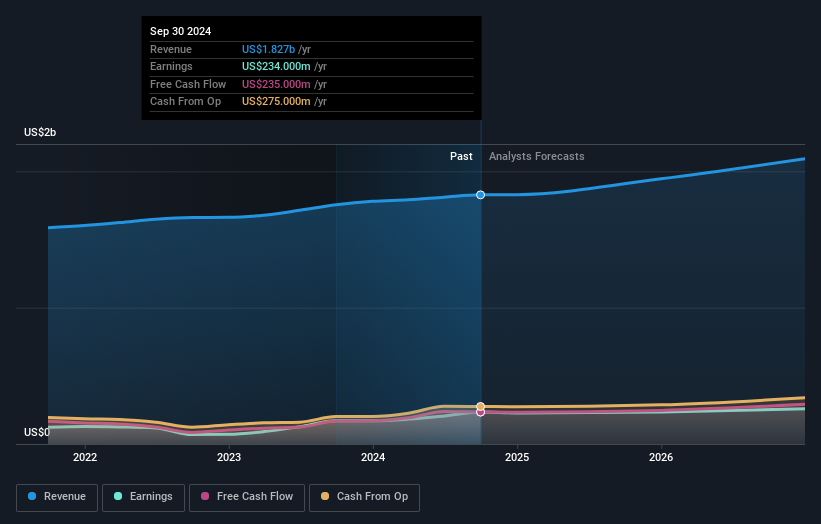Click the Sep 30 2024 tooltip date
Image resolution: width=821 pixels, height=524 pixels.
coord(181,31)
